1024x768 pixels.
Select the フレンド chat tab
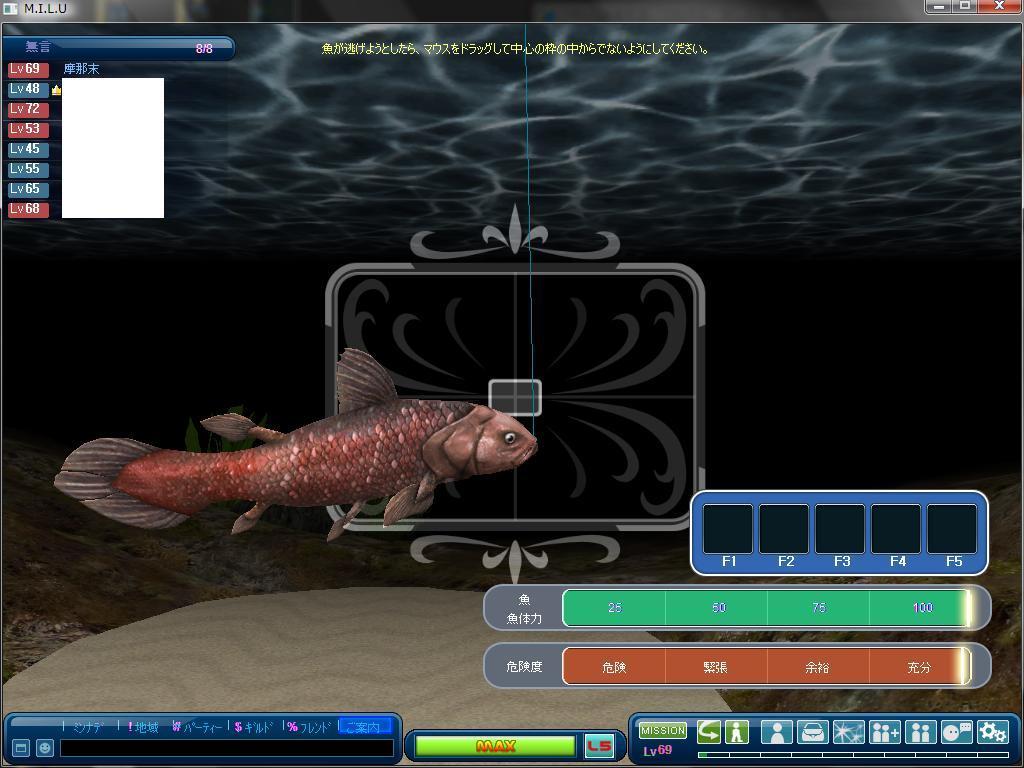309,727
